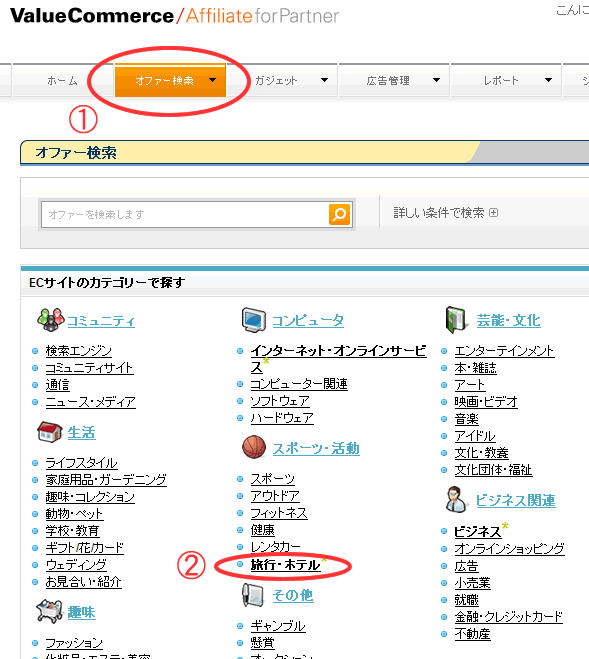
Task: Open the レポート menu dropdown arrow
Action: tap(548, 80)
